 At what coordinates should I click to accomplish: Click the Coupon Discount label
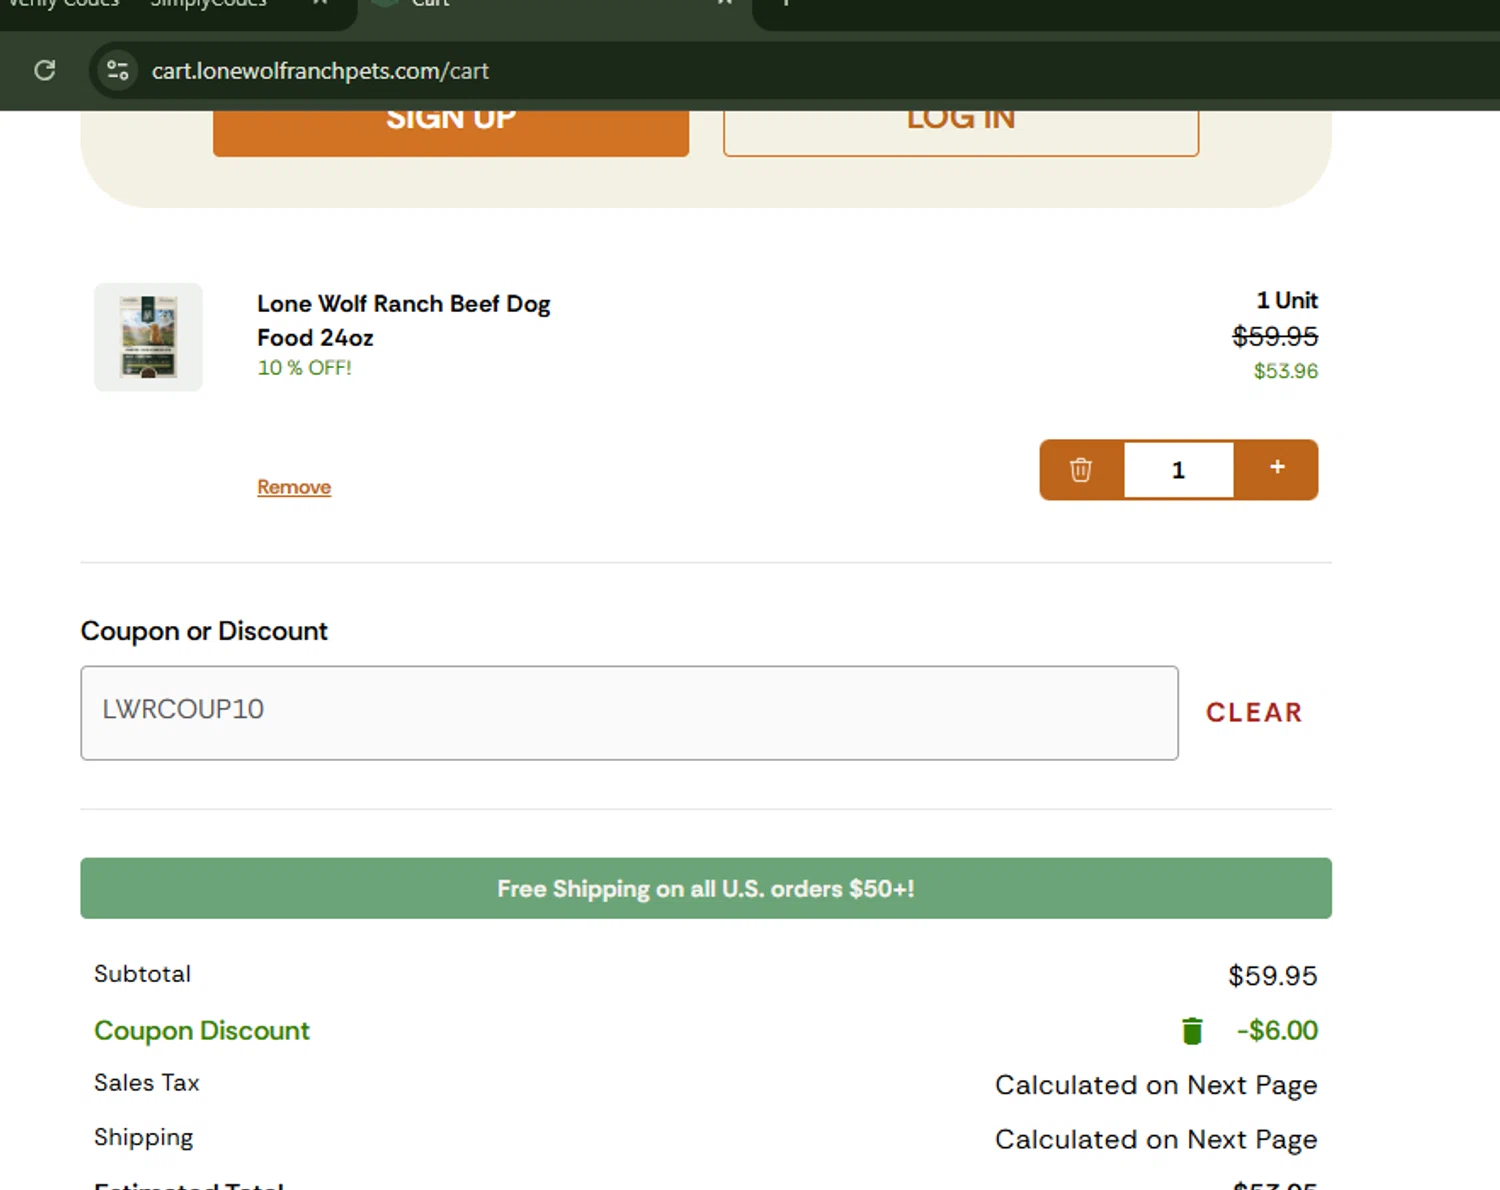[202, 1031]
